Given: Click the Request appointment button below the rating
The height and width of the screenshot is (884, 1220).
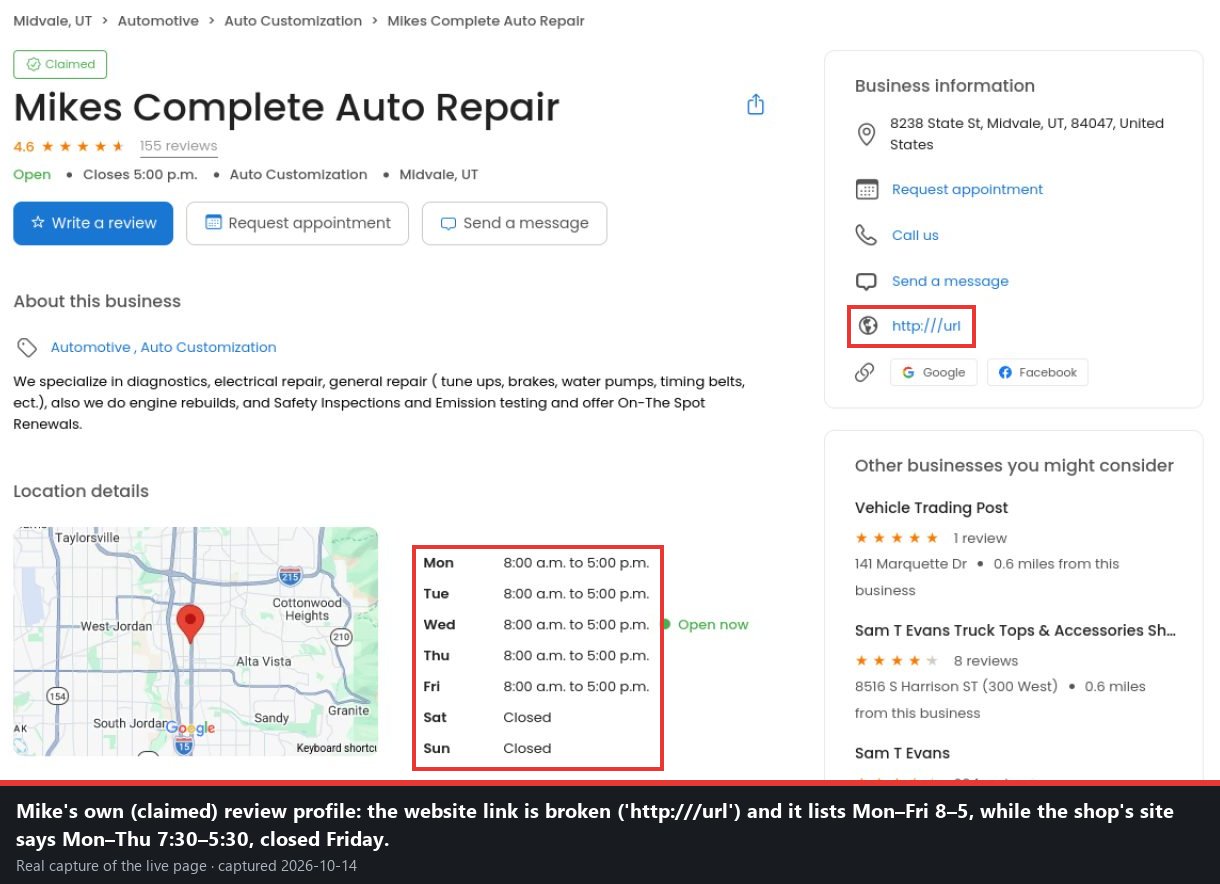Looking at the screenshot, I should pos(298,223).
